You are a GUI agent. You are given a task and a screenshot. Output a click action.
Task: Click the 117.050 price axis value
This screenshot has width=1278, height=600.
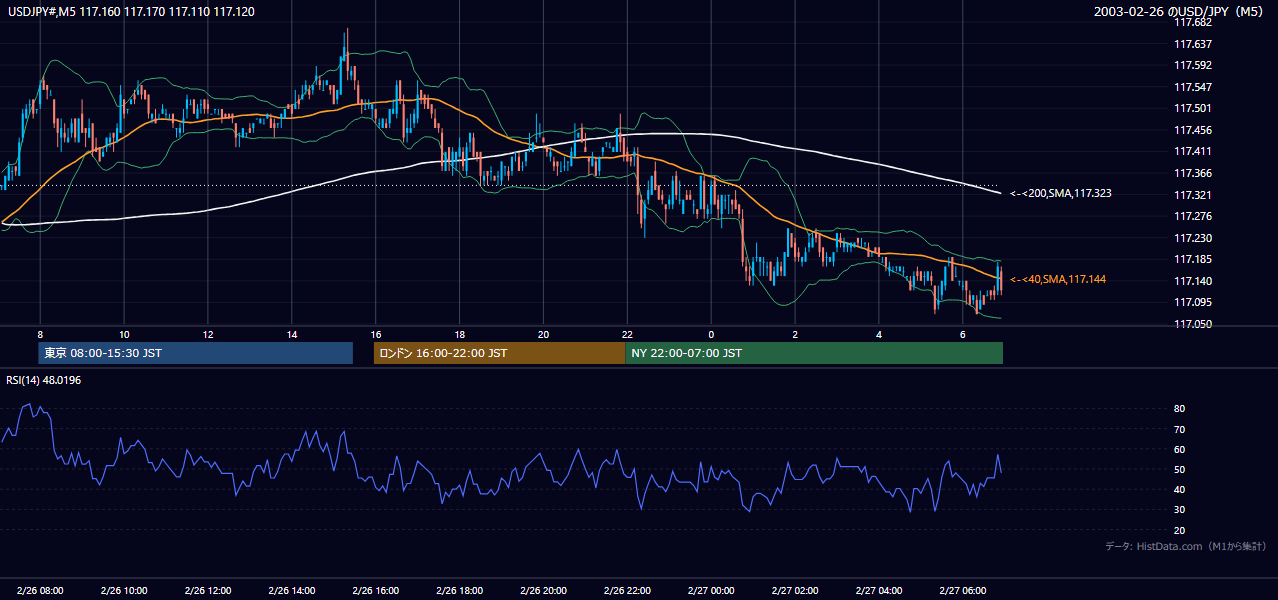[1192, 324]
